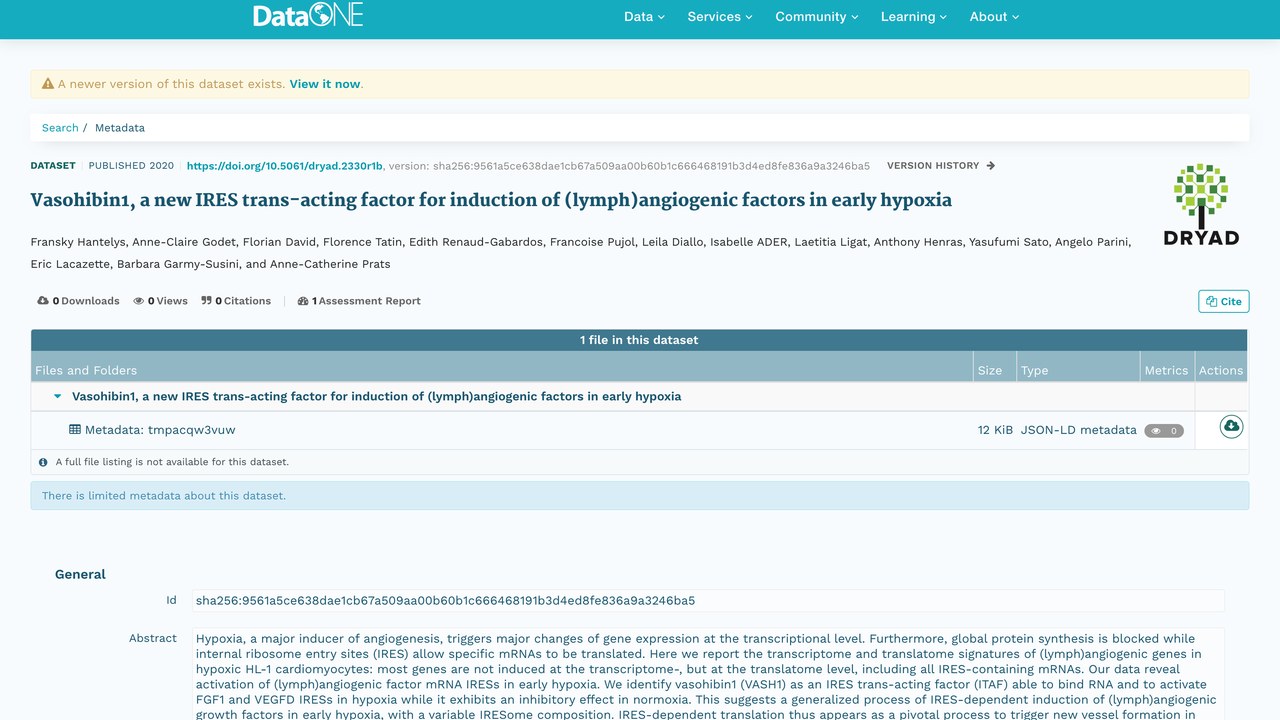Click the metadata table icon beside tmpacqw3vuw

point(75,430)
